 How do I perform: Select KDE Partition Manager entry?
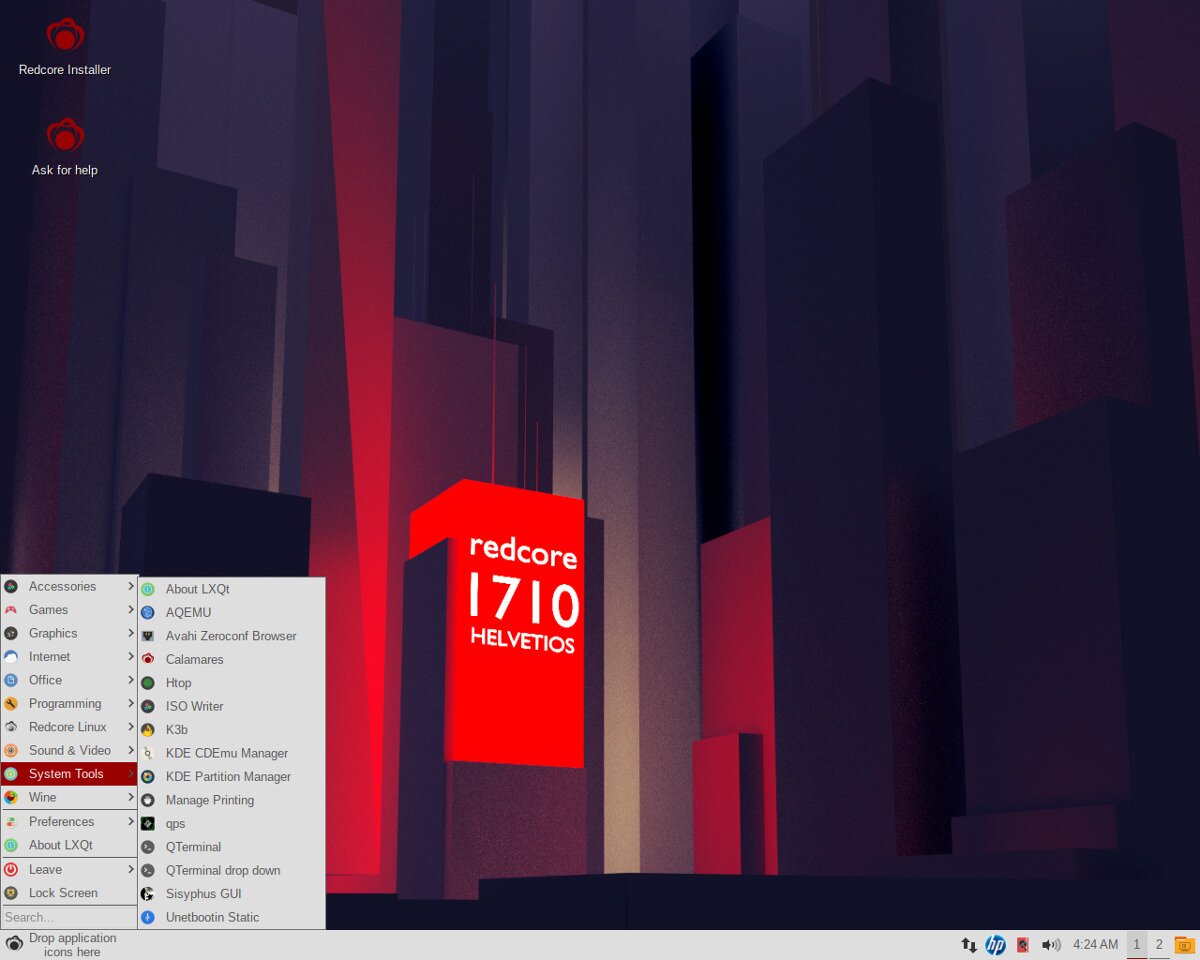coord(228,777)
